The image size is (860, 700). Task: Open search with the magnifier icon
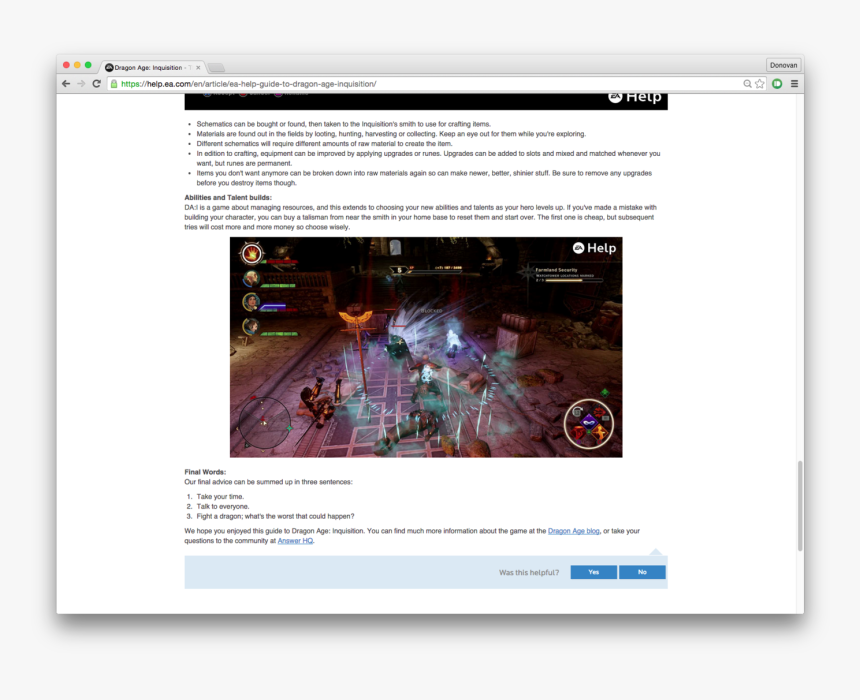click(746, 83)
